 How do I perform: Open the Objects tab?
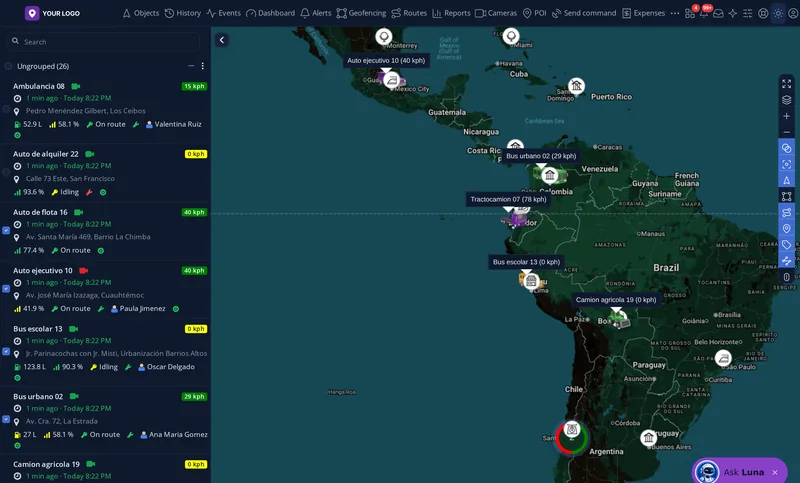140,13
